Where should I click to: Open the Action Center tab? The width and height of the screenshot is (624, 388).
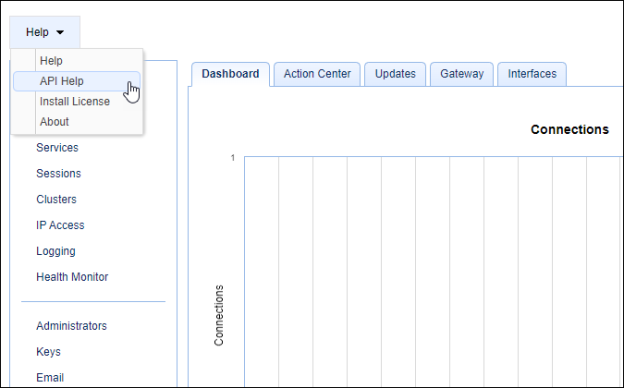(x=317, y=74)
